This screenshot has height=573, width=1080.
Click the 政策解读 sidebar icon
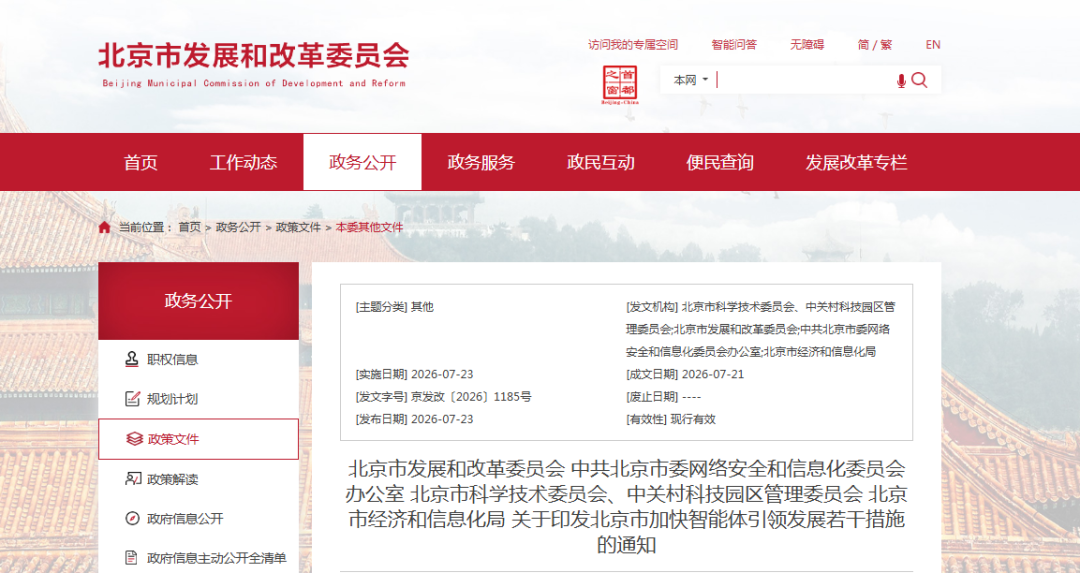(133, 479)
